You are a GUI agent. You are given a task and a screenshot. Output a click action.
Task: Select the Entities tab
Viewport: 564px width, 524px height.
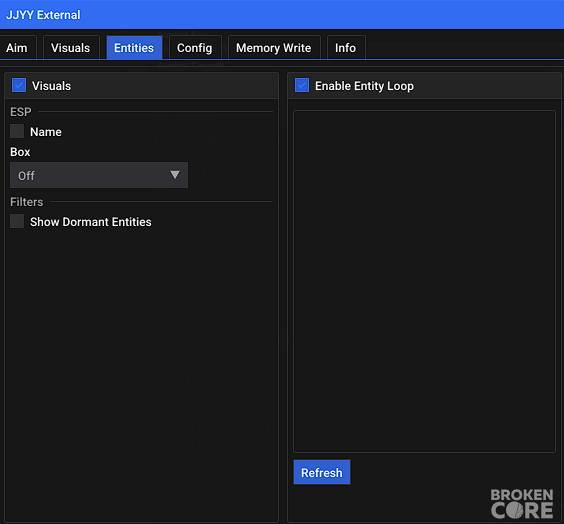click(x=134, y=47)
